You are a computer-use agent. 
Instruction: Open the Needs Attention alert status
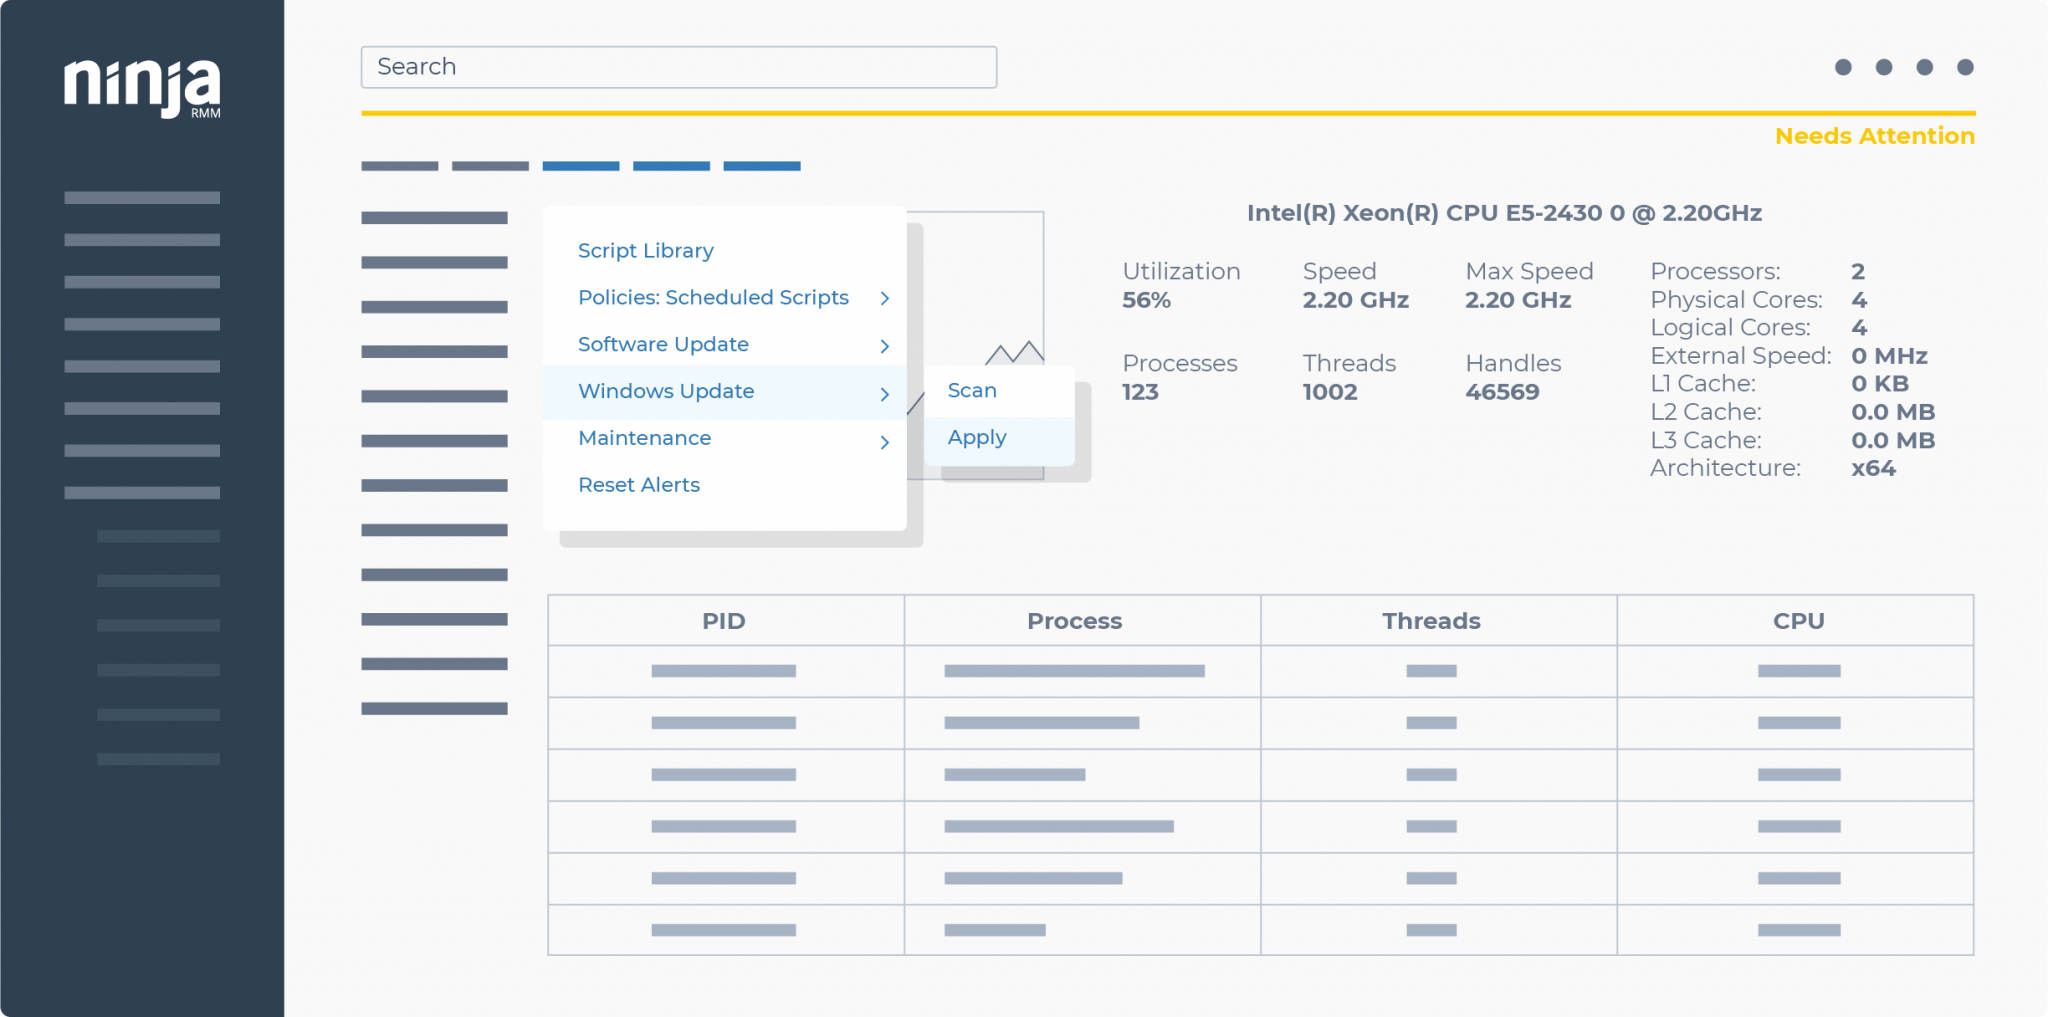click(1875, 136)
